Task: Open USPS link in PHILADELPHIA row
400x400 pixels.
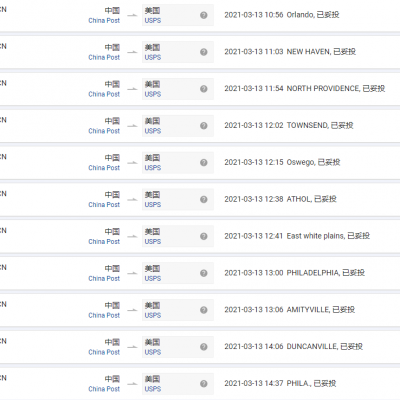Action: click(x=153, y=279)
